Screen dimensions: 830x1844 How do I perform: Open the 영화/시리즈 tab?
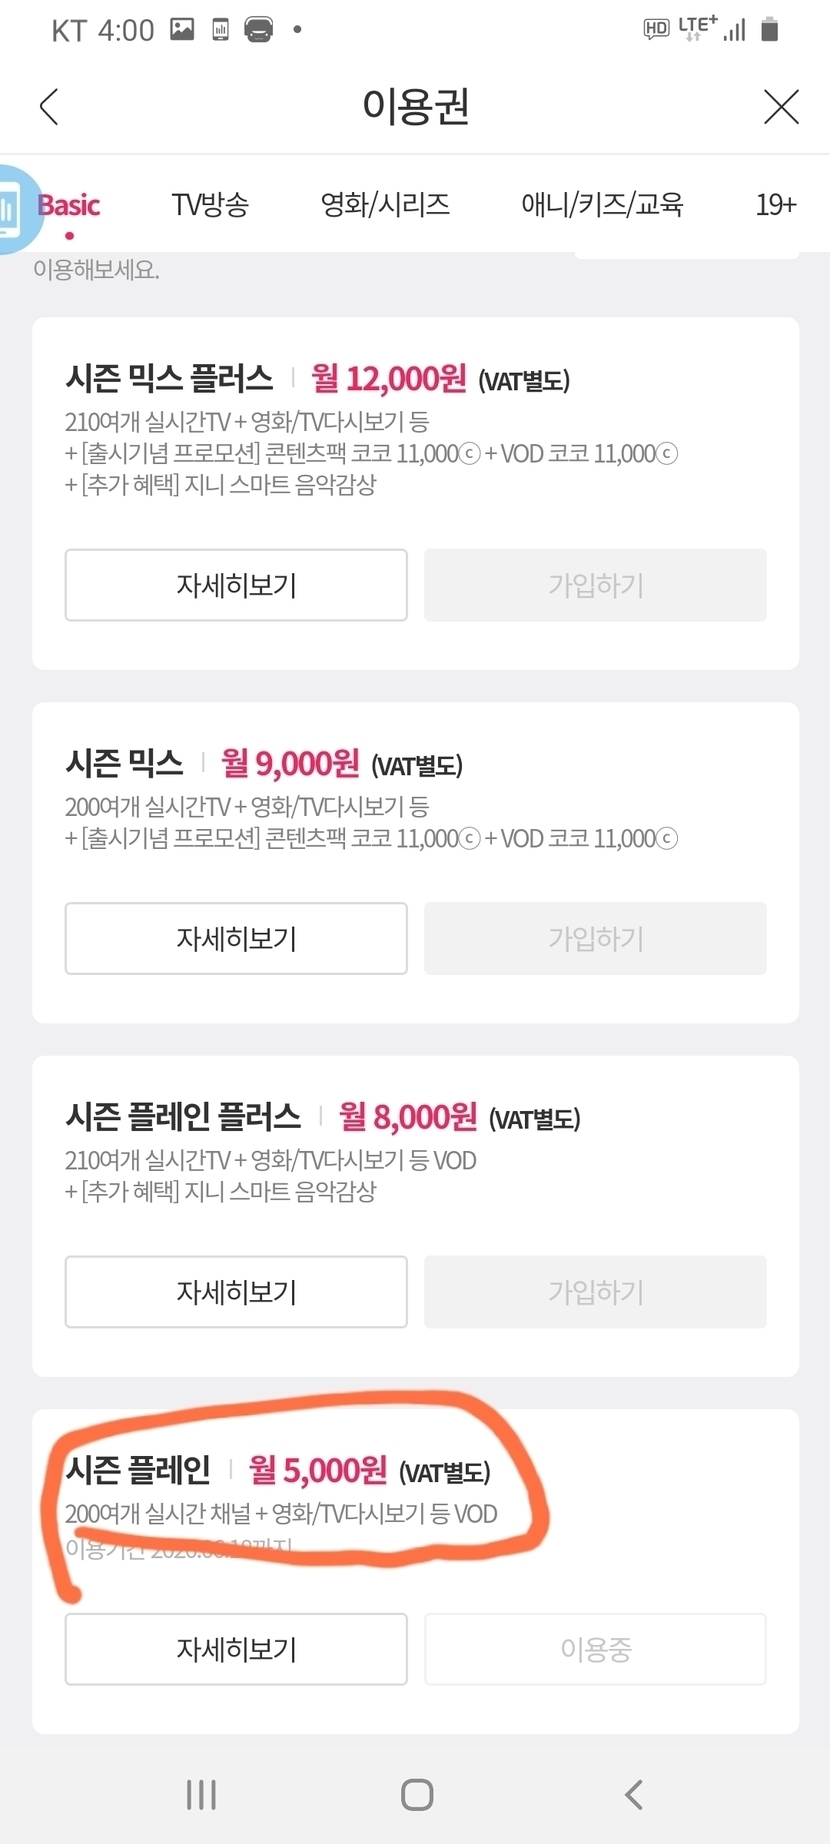click(x=385, y=206)
